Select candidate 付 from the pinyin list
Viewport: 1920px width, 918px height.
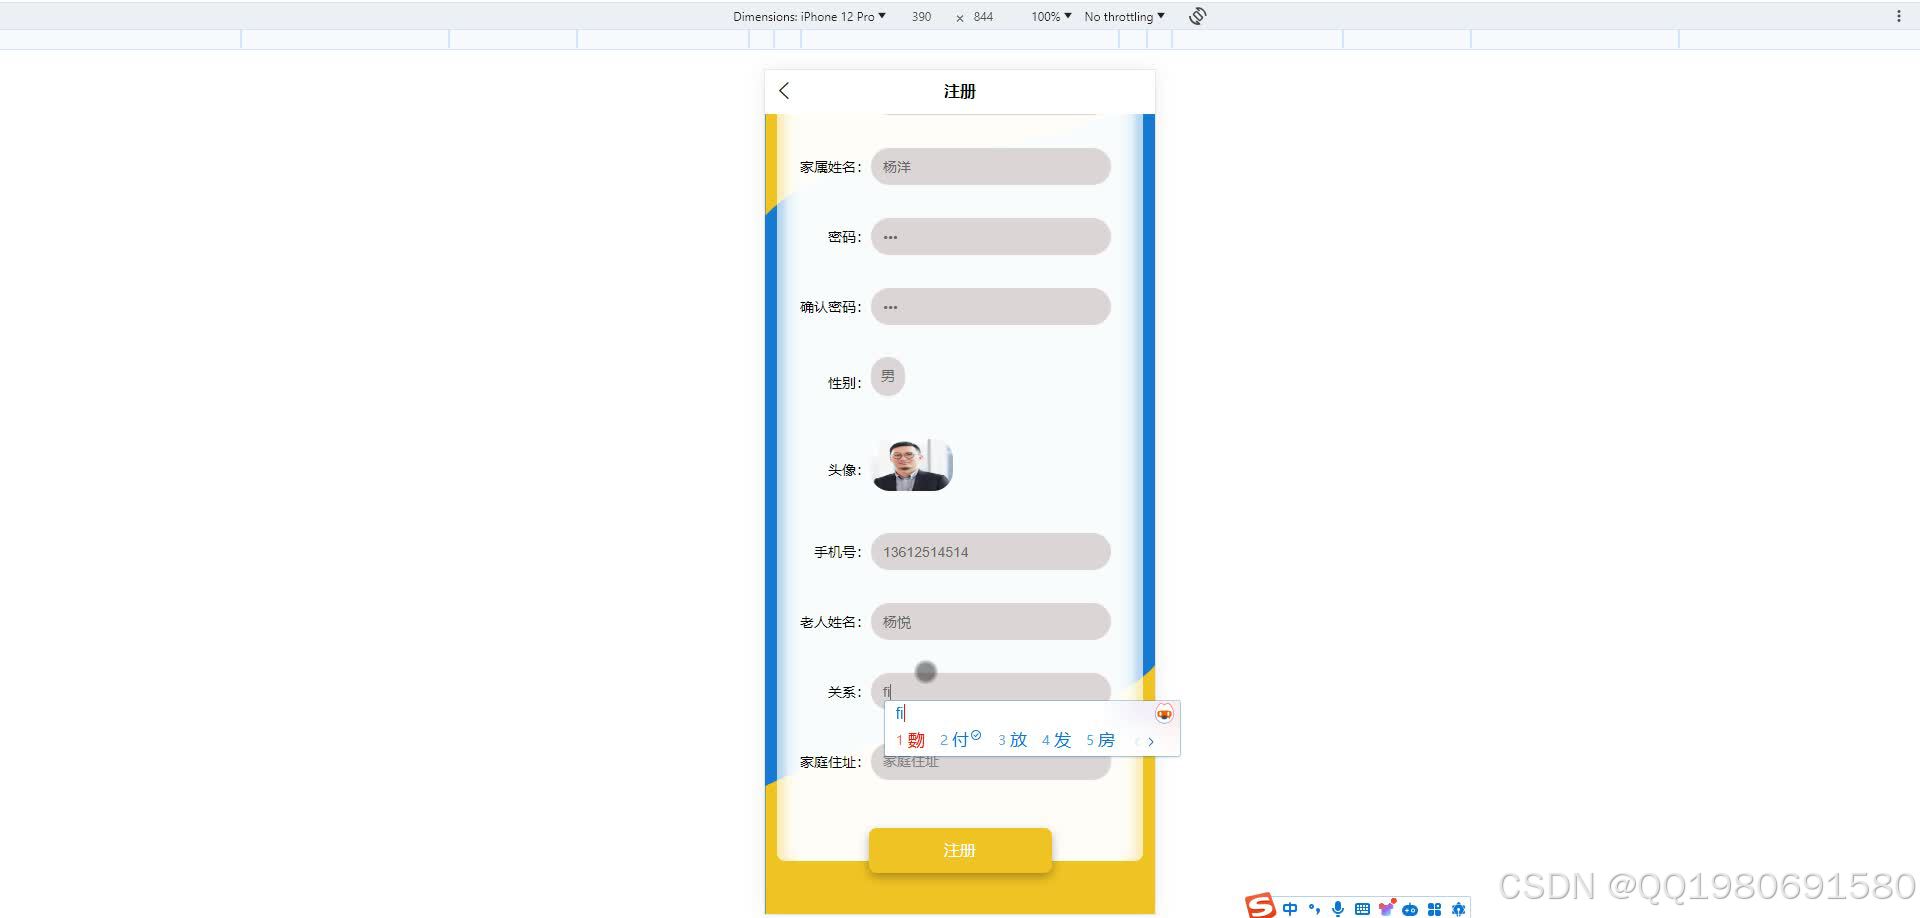point(961,740)
